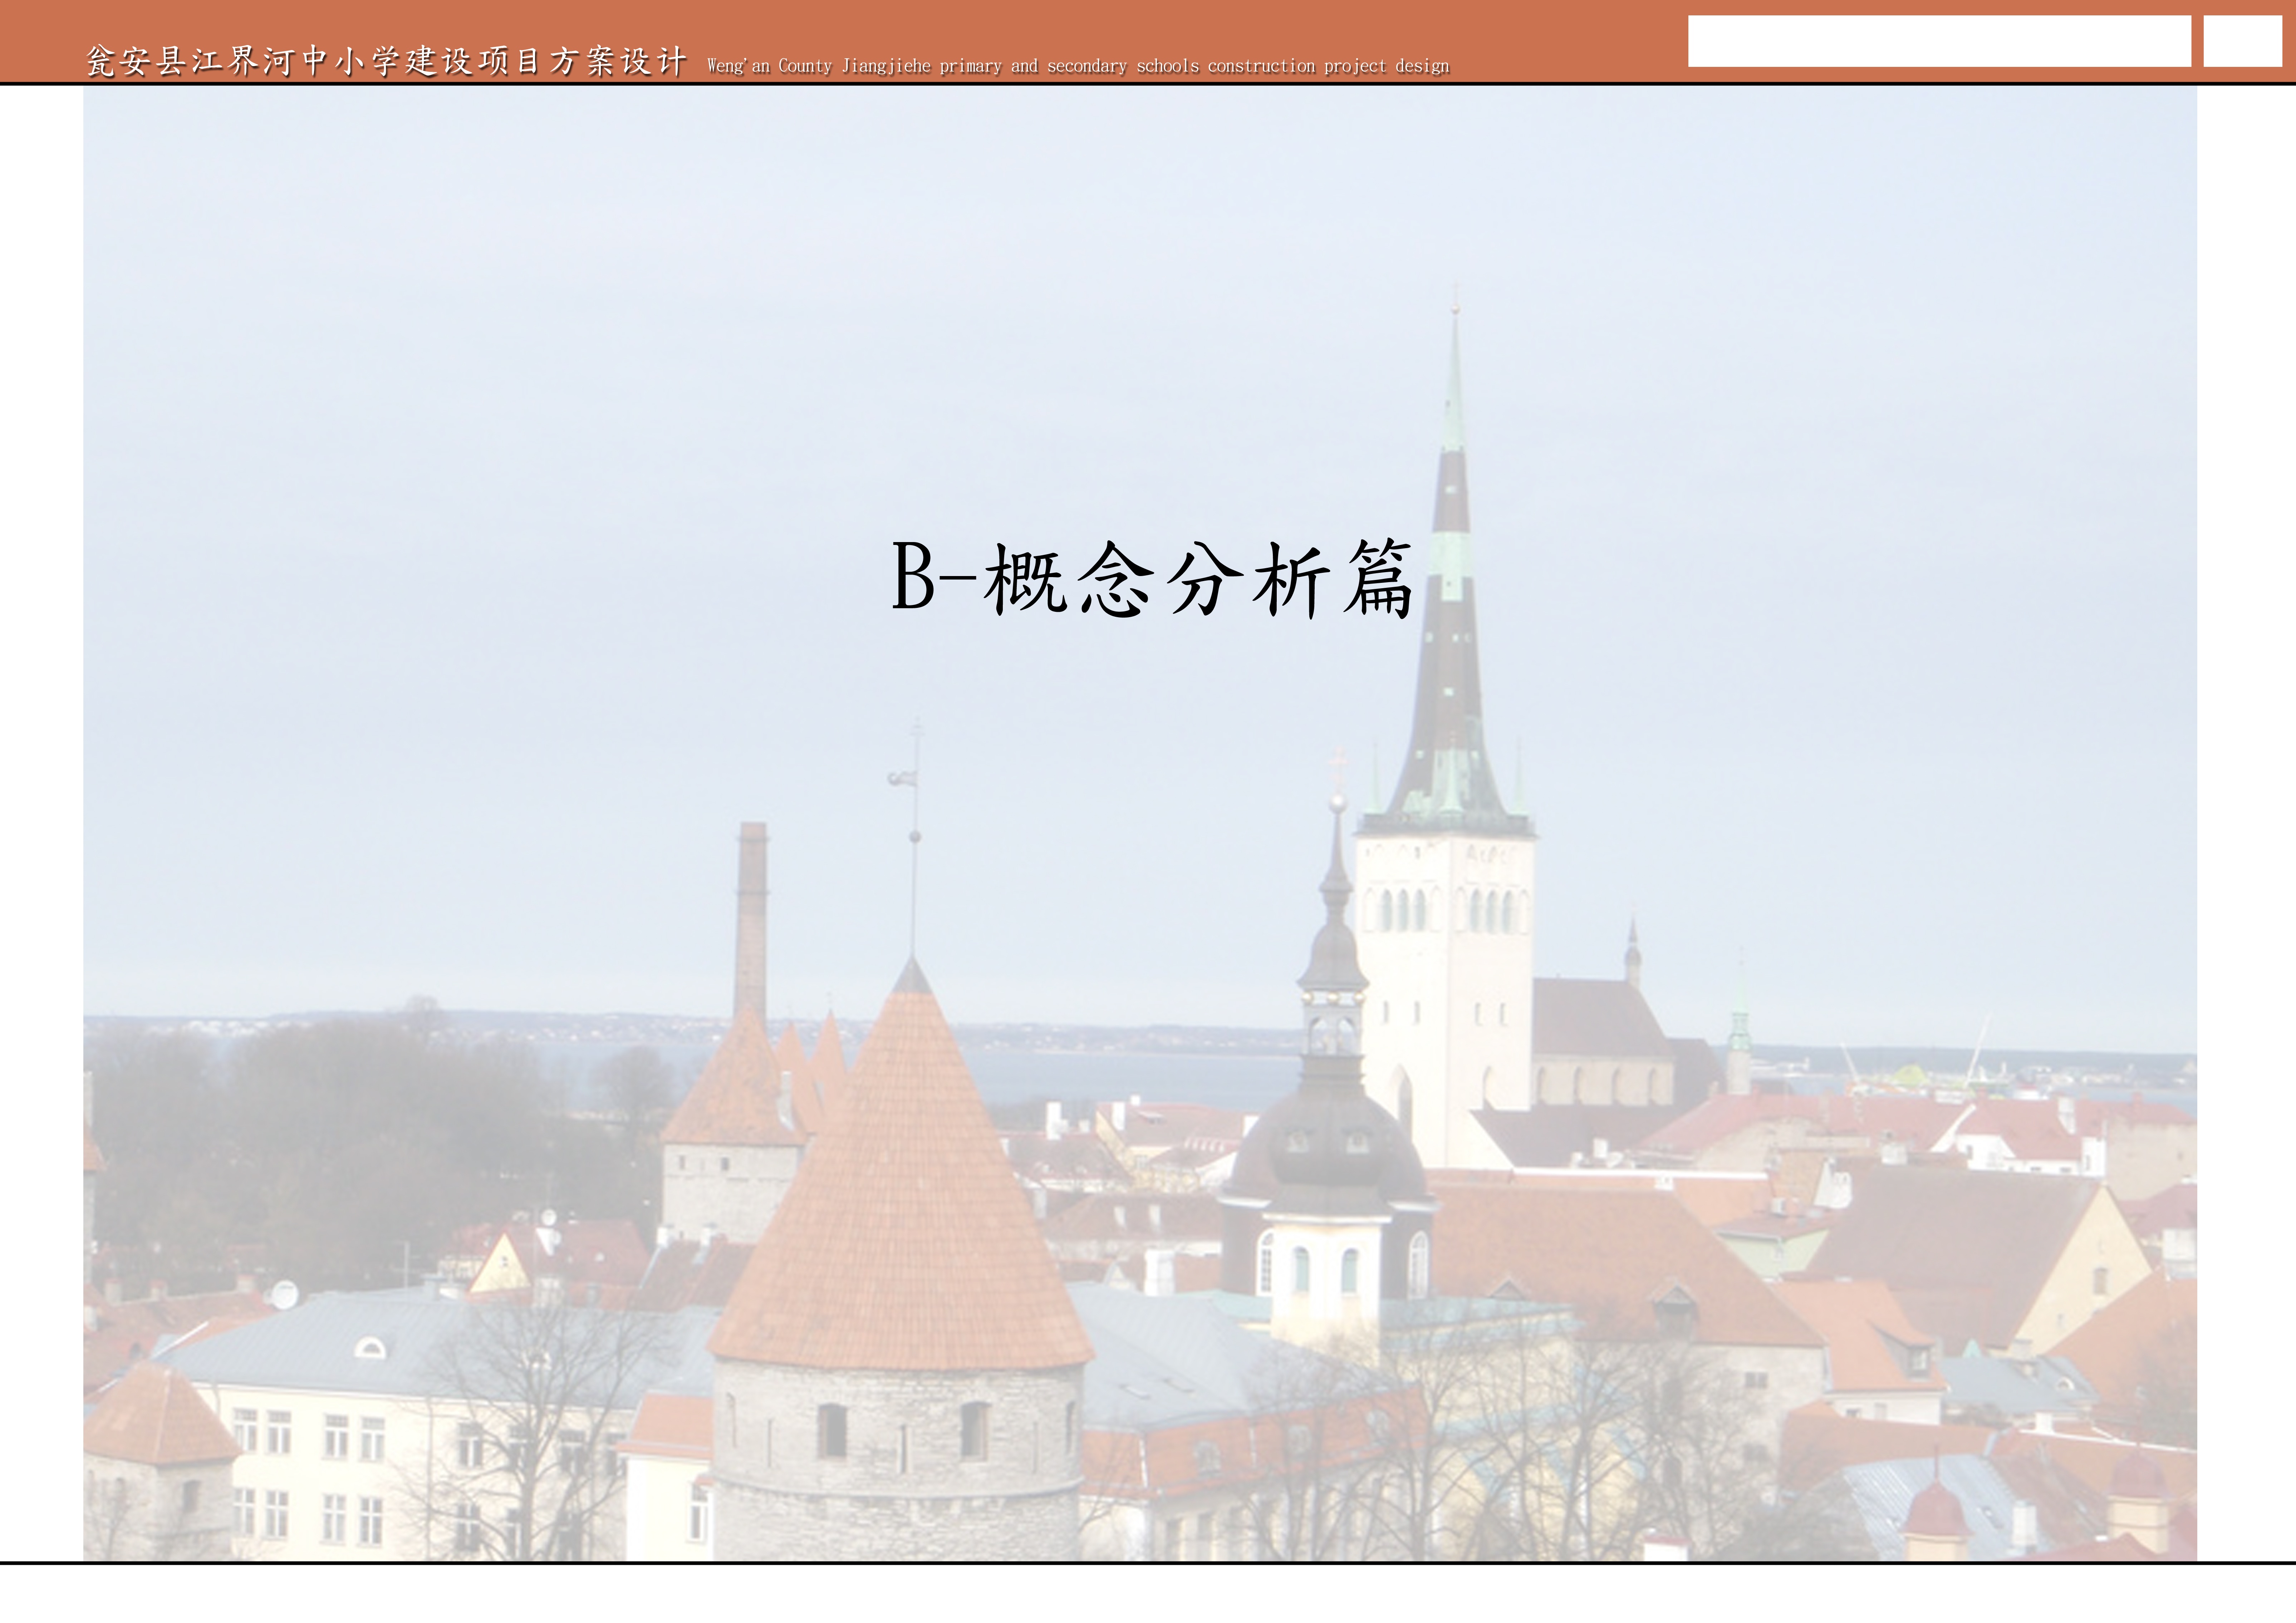The height and width of the screenshot is (1623, 2296).
Task: Click the Chinese header title 瓮安县江界河中小学建设项目方案设计
Action: pos(387,61)
